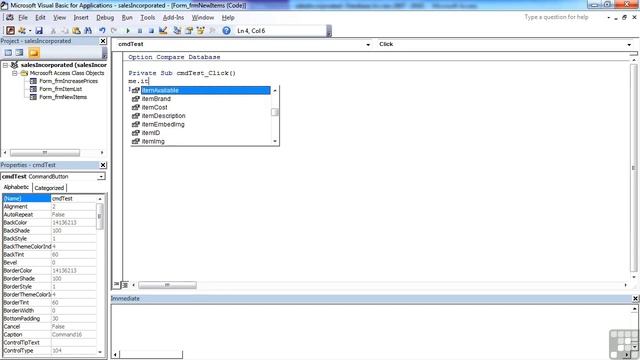Click the Copy icon in the toolbar

(x=64, y=31)
